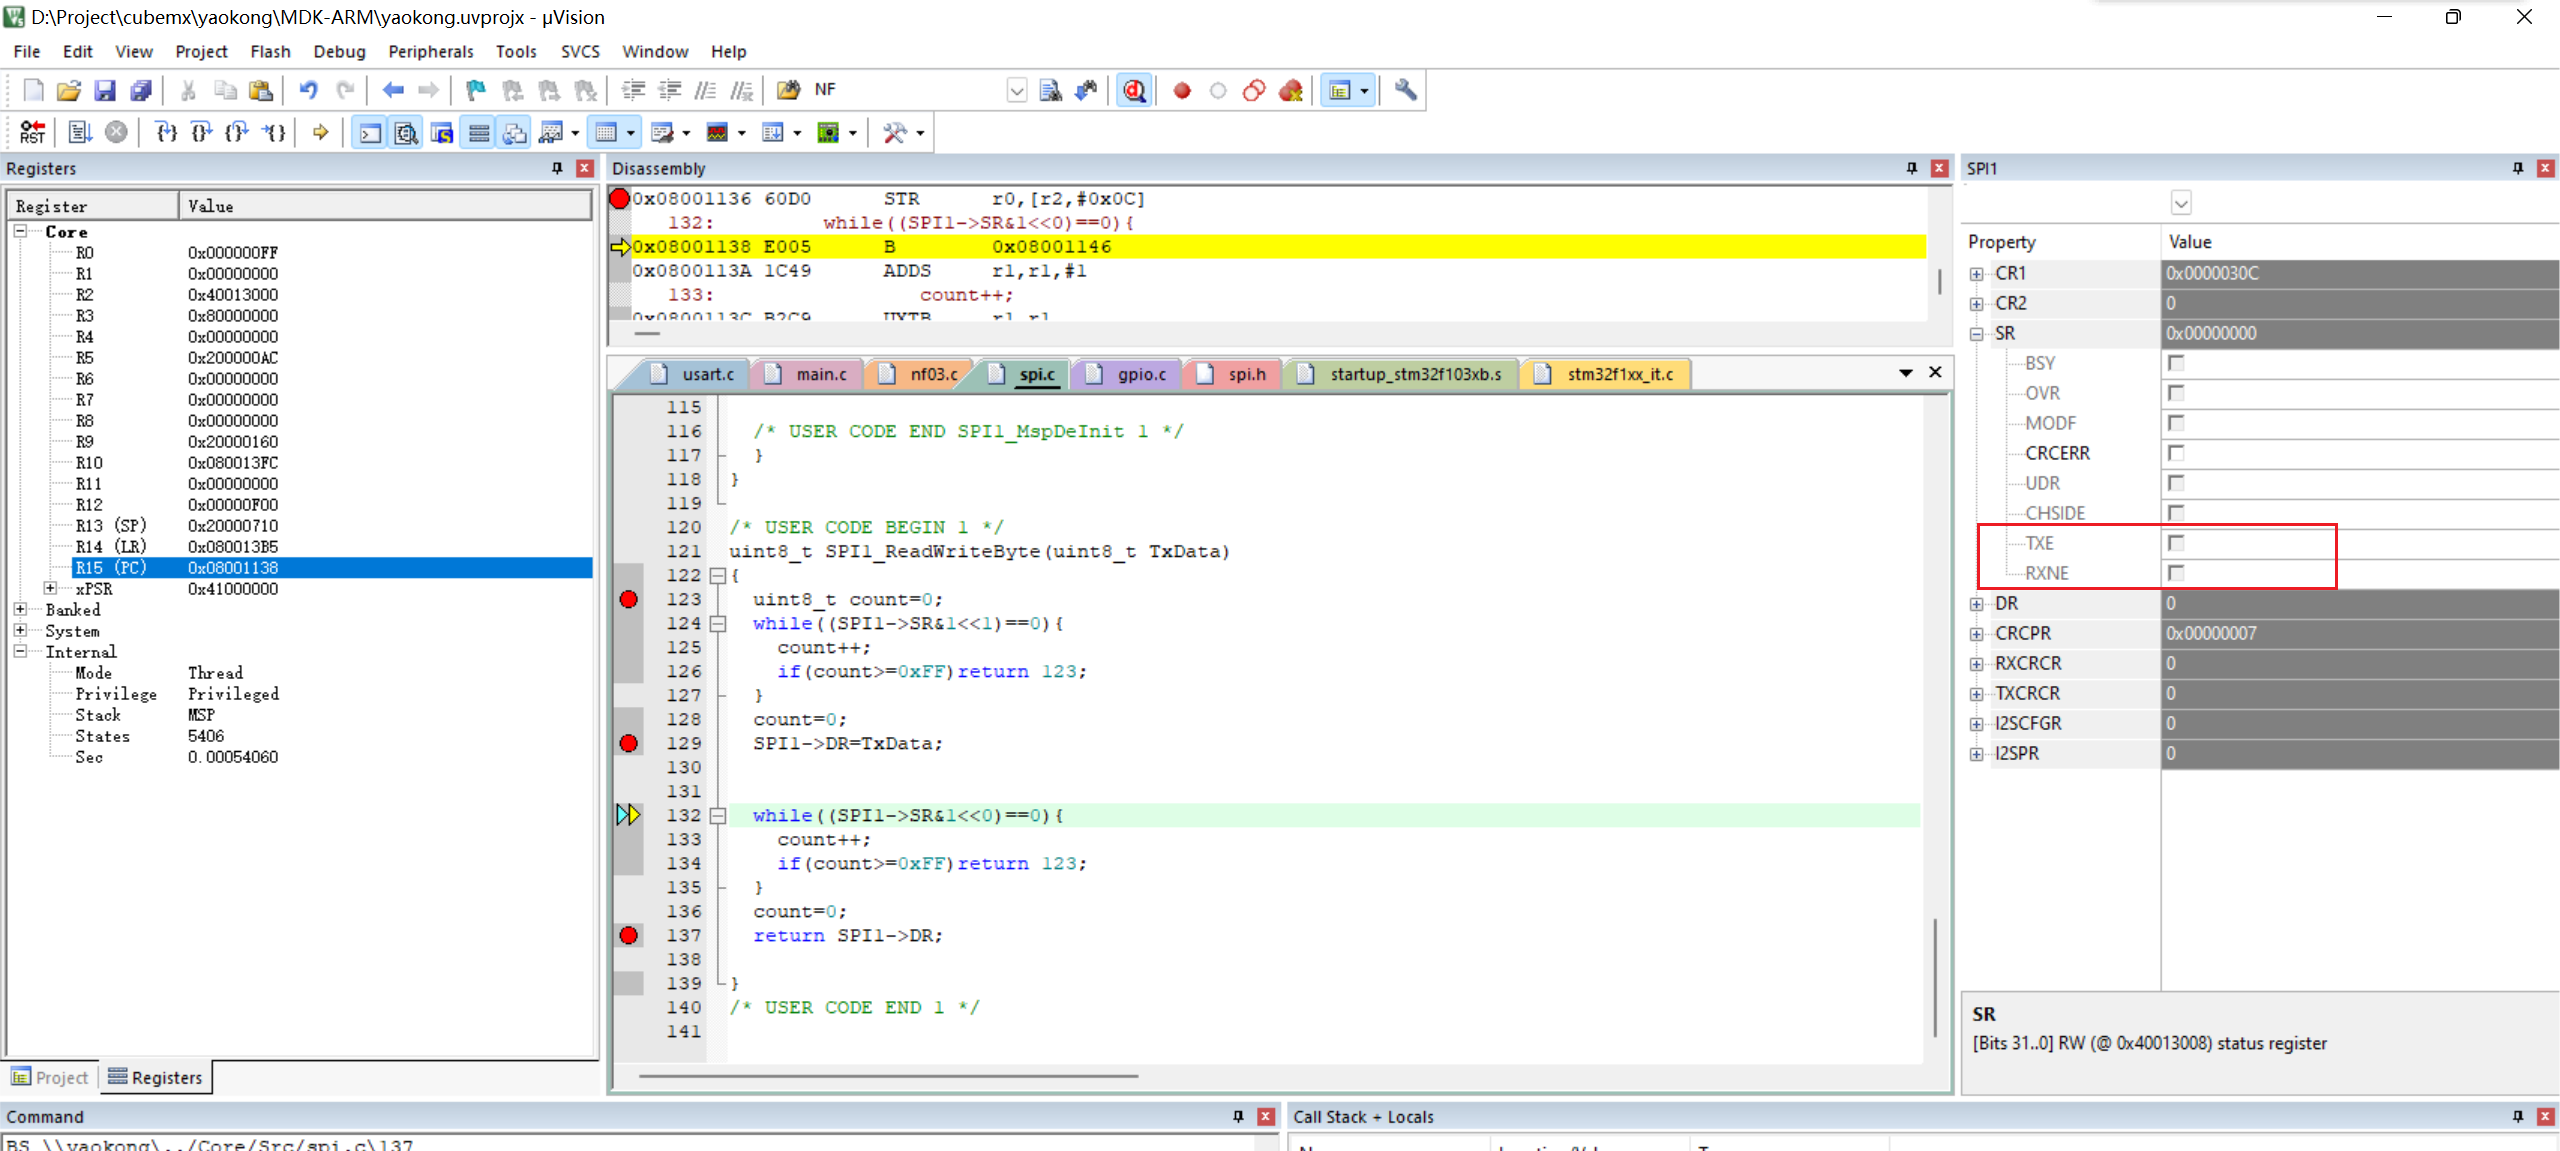This screenshot has width=2560, height=1151.
Task: Open the Flash menu
Action: click(x=270, y=52)
